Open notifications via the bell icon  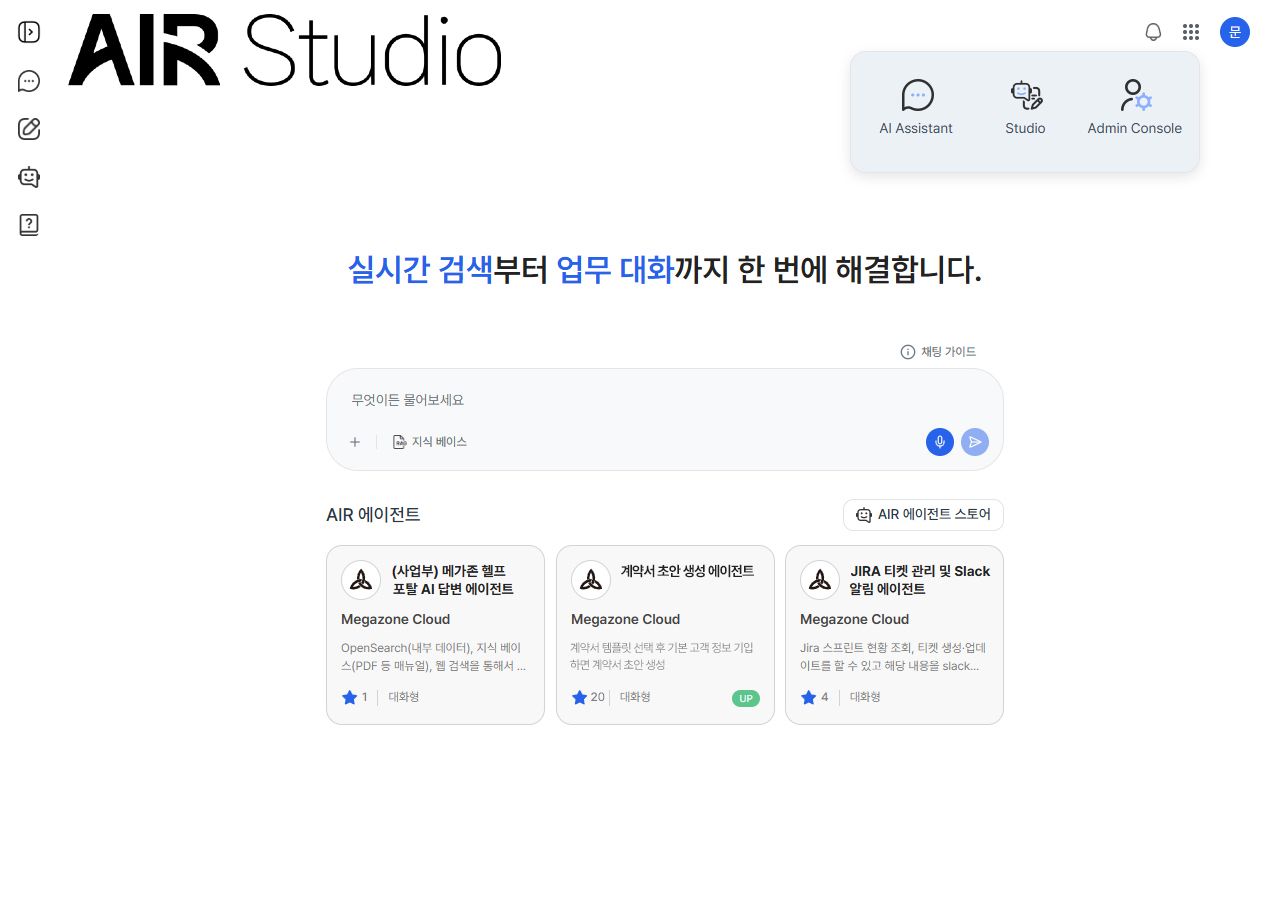coord(1153,31)
